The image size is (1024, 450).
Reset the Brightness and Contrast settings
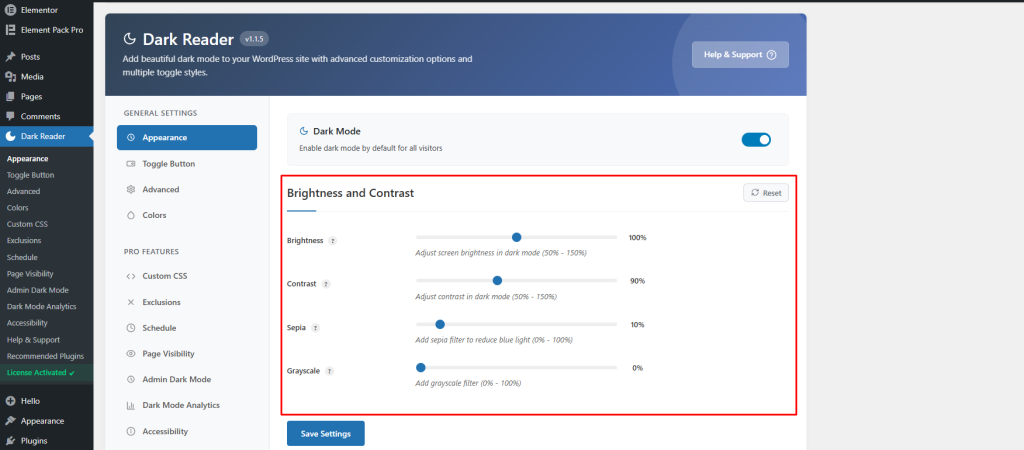pos(766,193)
